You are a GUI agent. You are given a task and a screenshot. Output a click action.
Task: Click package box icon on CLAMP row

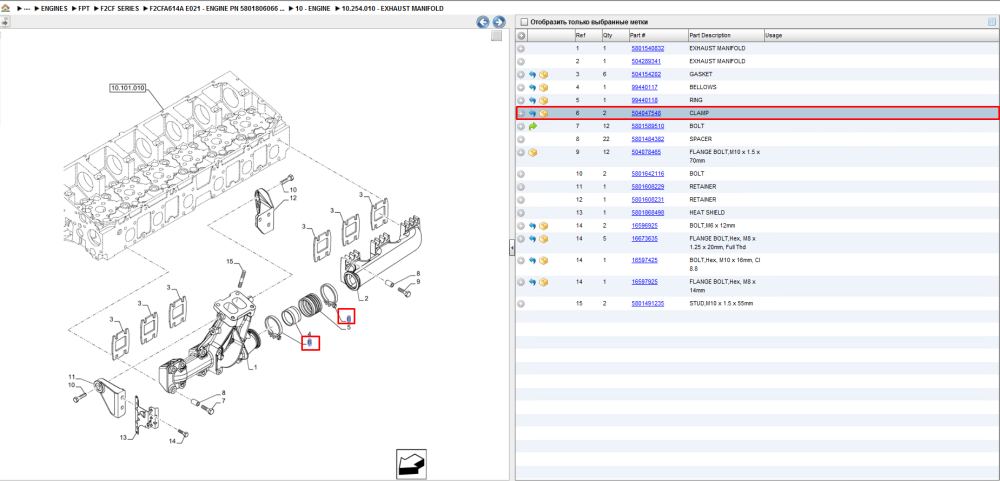pyautogui.click(x=543, y=113)
